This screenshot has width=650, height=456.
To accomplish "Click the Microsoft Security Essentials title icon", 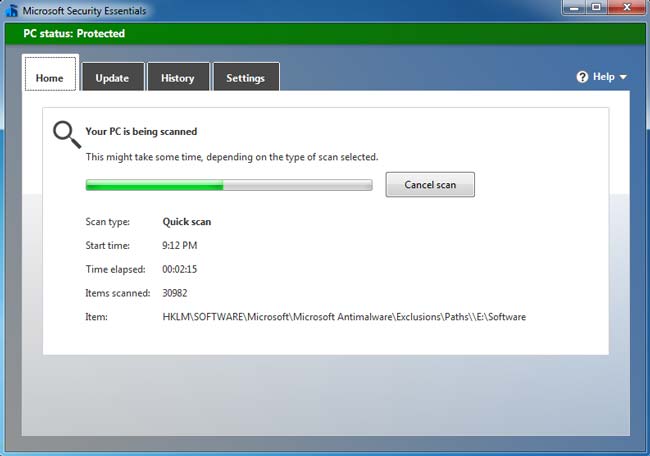I will tap(12, 10).
